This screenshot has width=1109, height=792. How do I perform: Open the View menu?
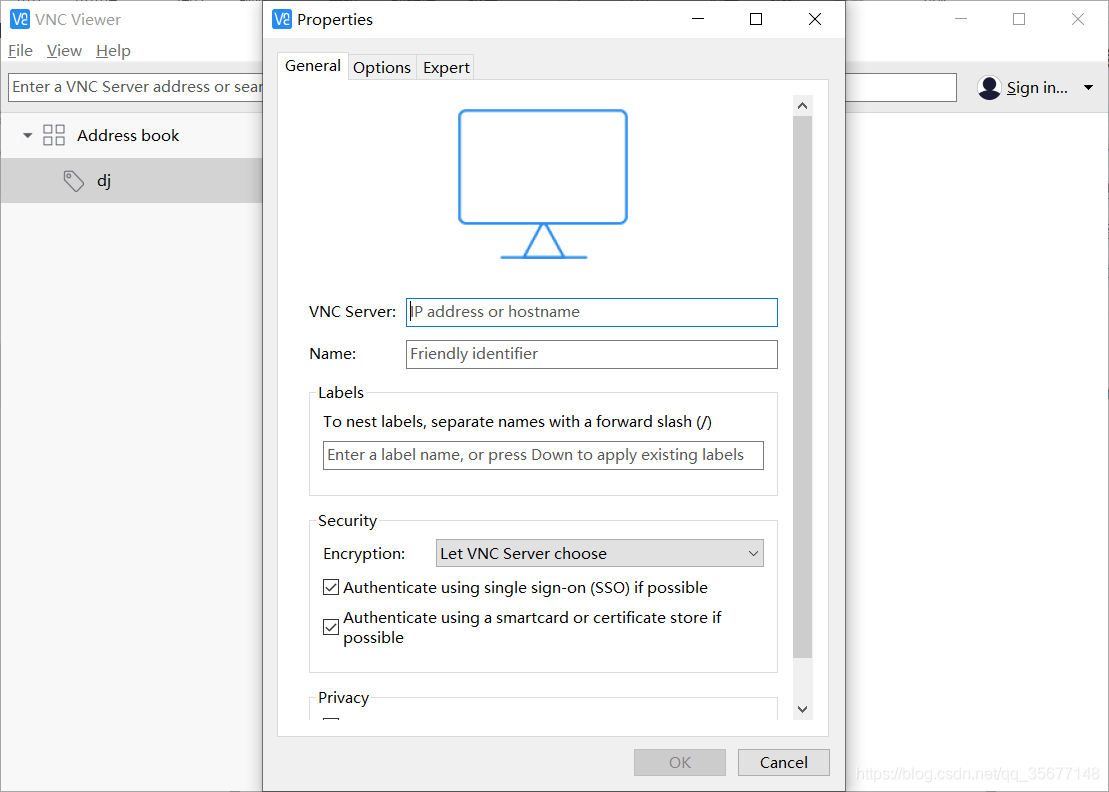64,51
